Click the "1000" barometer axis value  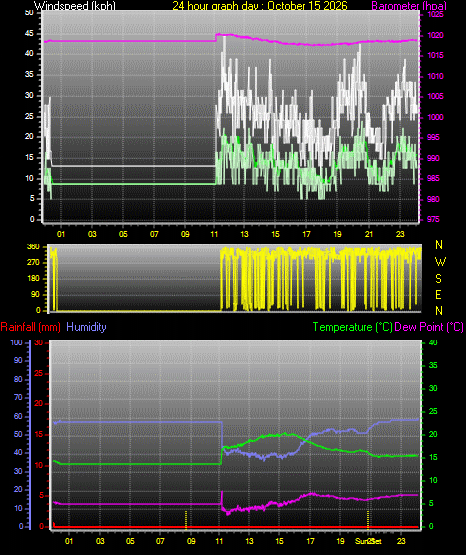click(436, 117)
